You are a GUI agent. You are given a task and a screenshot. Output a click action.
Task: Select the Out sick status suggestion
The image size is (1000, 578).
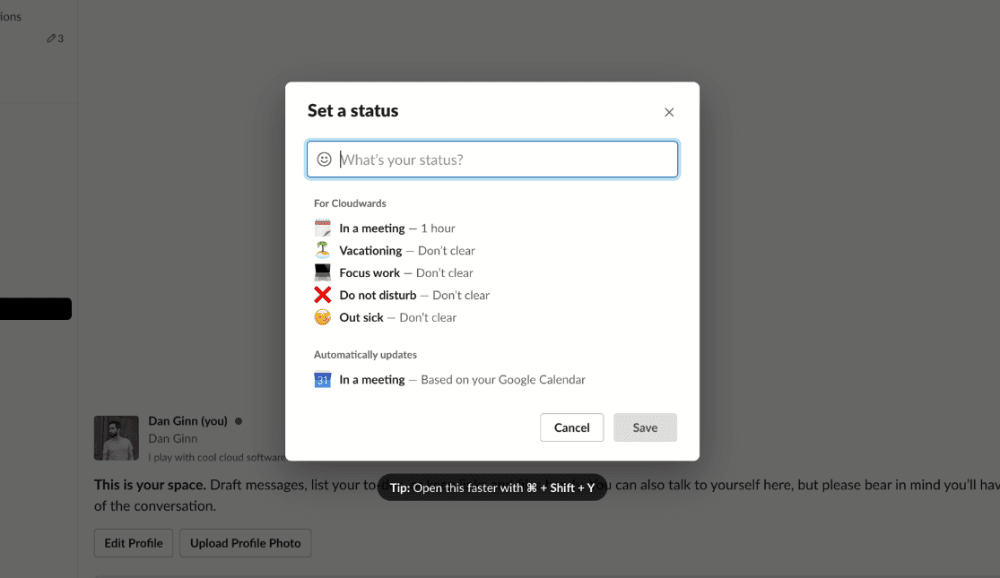(397, 317)
